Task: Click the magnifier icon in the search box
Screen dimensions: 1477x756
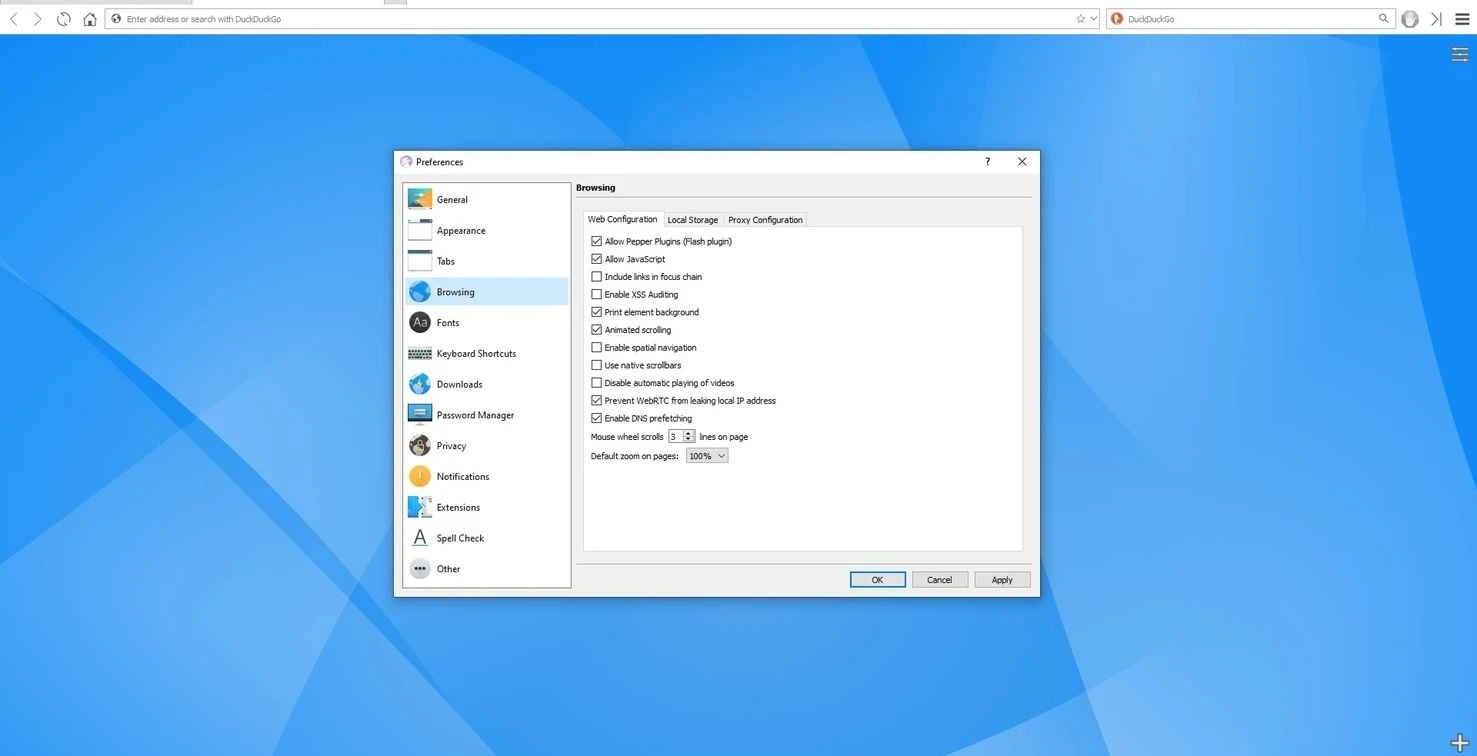Action: [1384, 19]
